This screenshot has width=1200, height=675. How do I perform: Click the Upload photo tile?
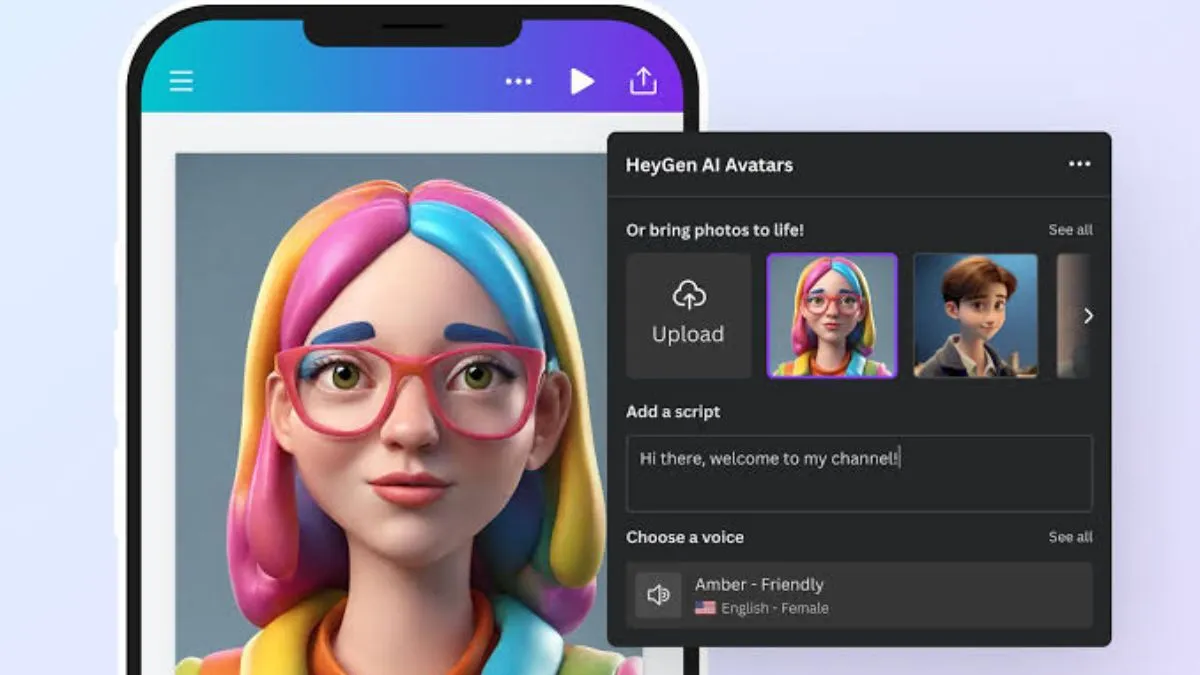(688, 315)
